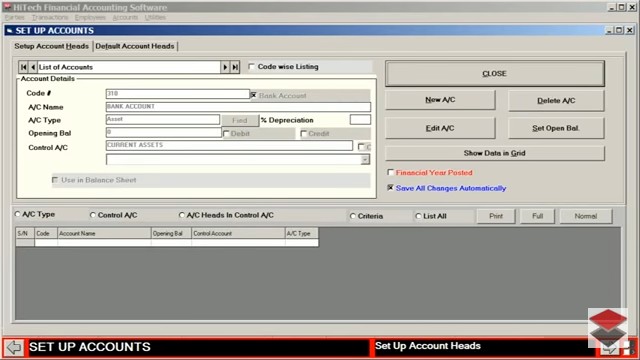Viewport: 640px width, 360px height.
Task: Click Set Open Bal. button
Action: click(556, 128)
